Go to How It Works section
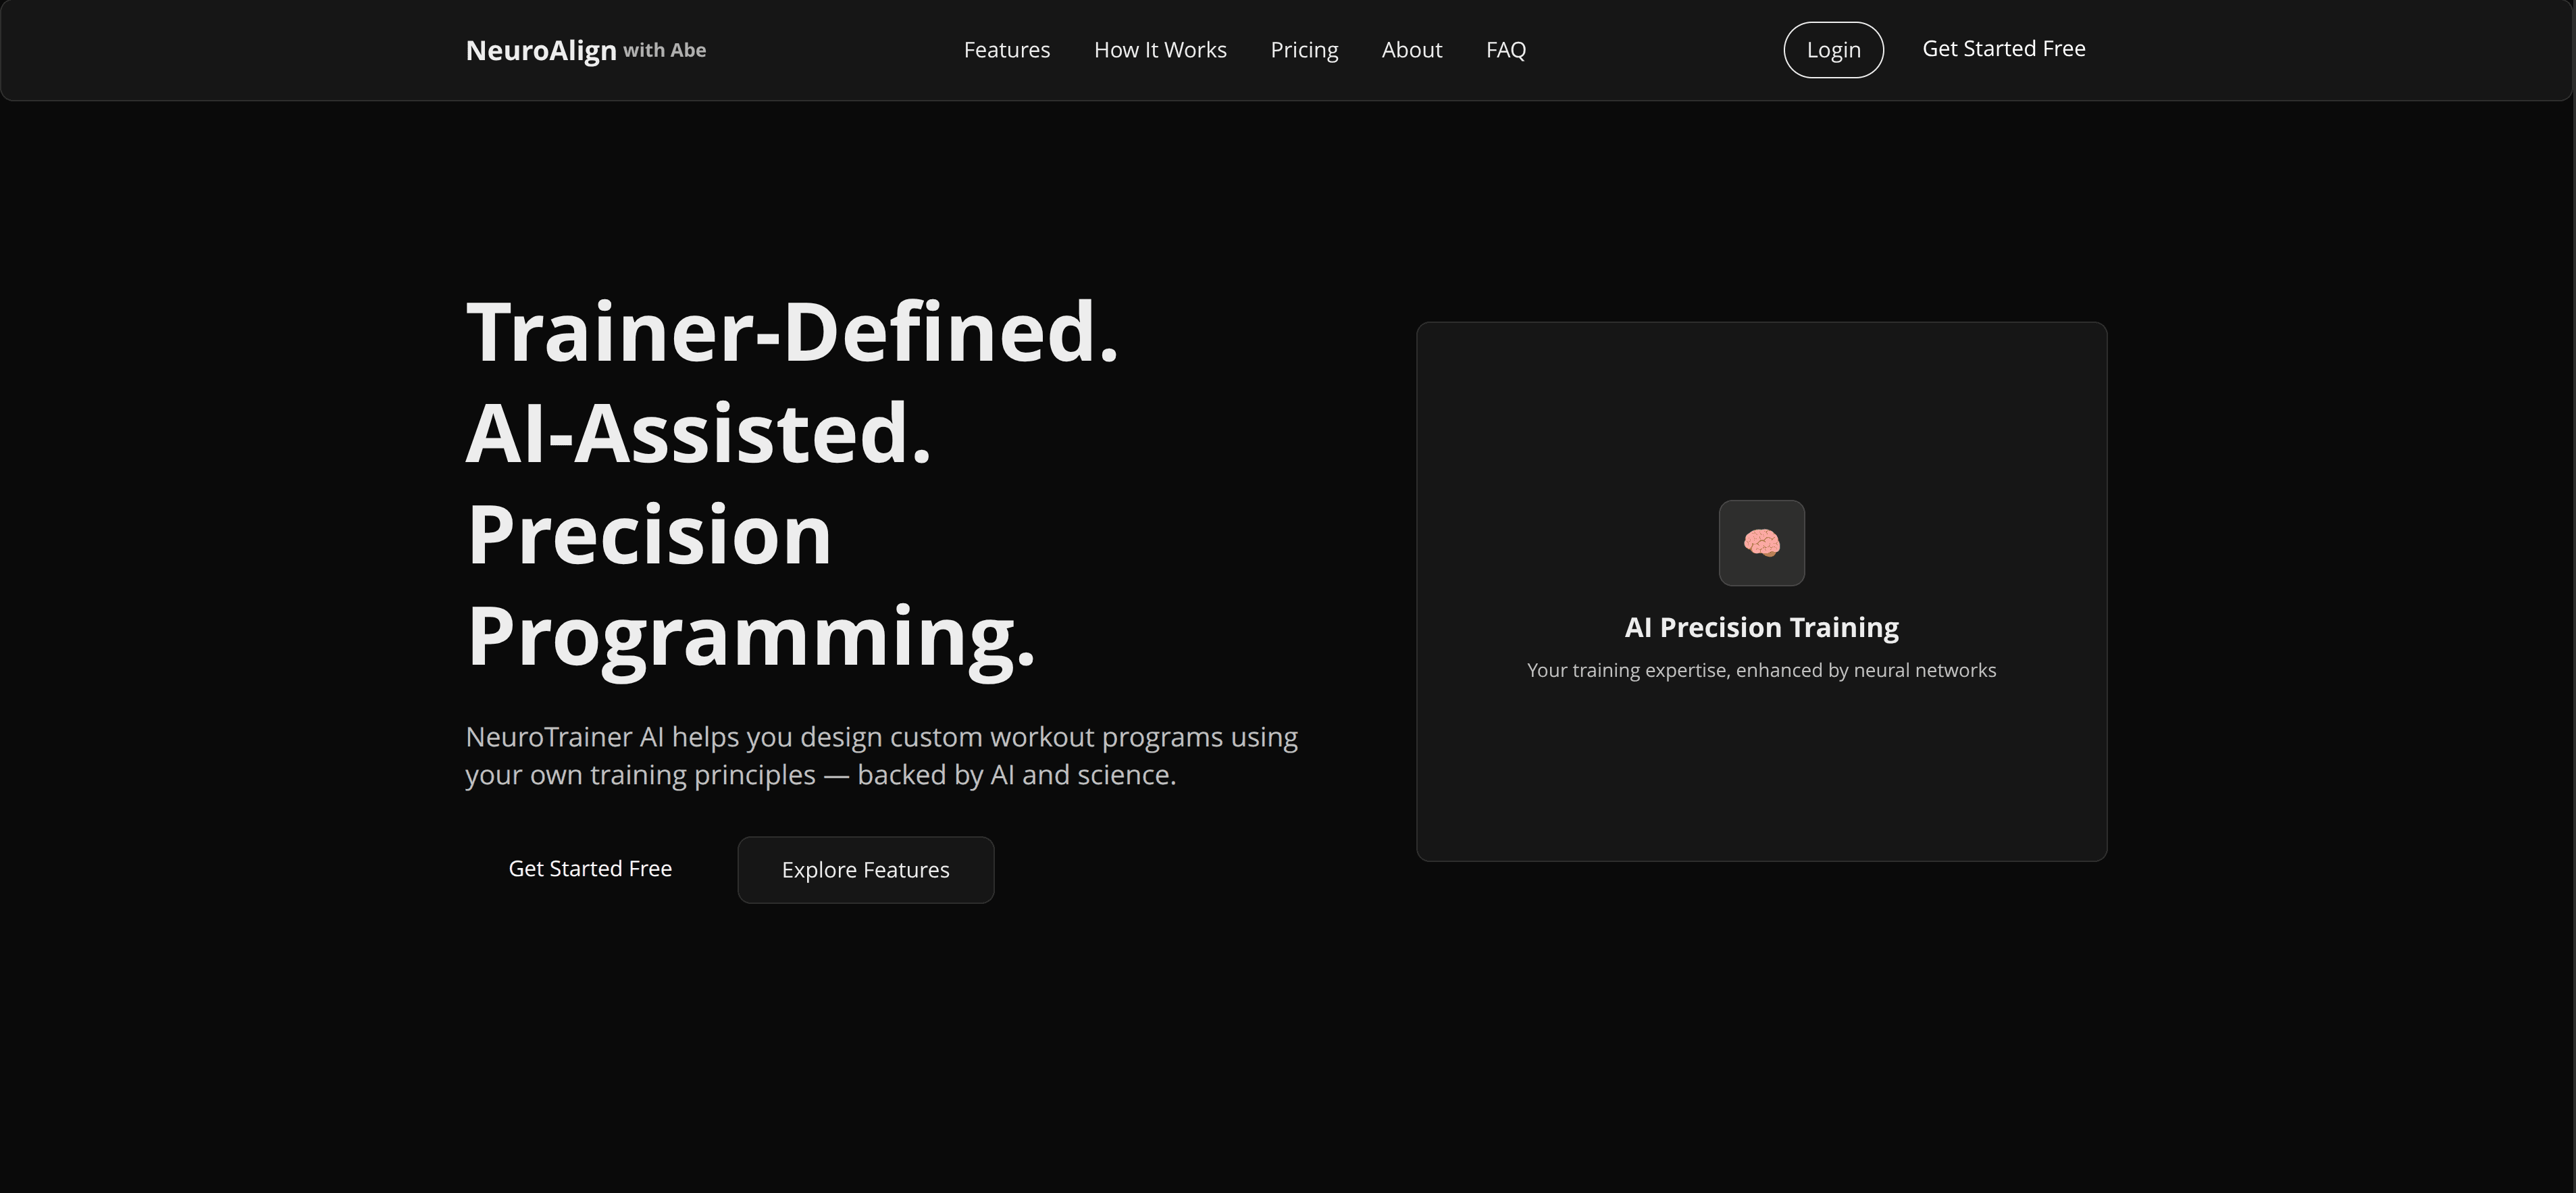2576x1193 pixels. [1159, 50]
